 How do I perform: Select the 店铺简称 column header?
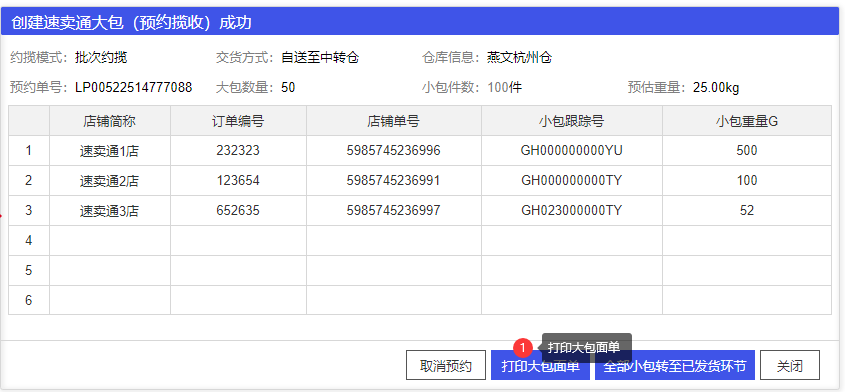click(110, 121)
